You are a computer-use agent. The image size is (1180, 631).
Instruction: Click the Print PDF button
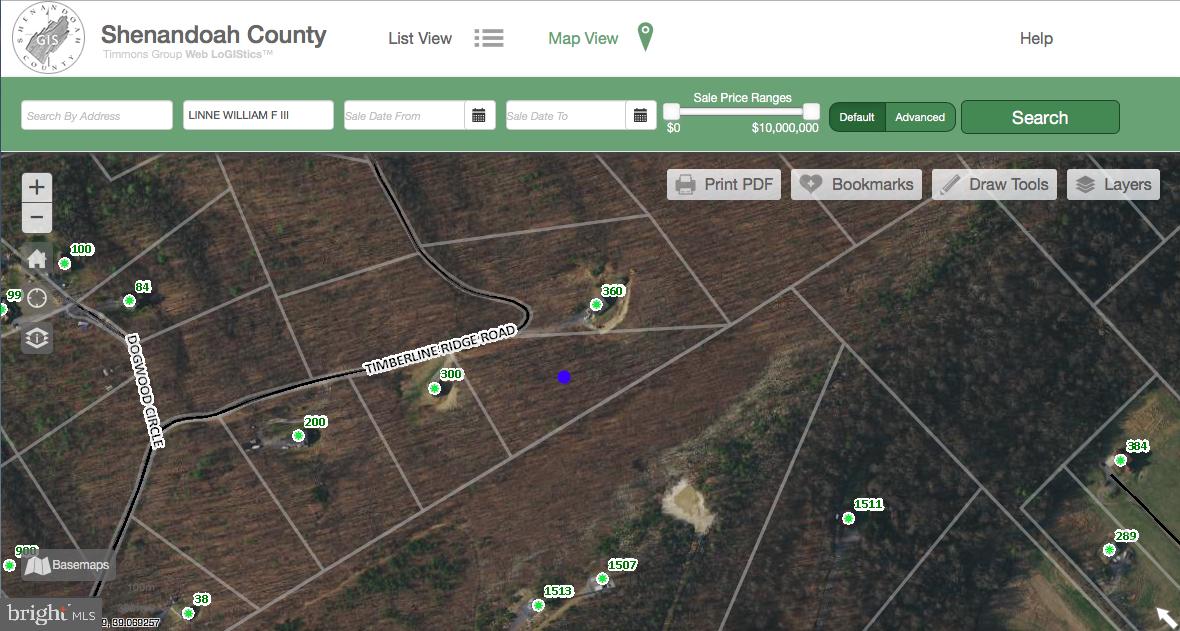click(x=724, y=184)
